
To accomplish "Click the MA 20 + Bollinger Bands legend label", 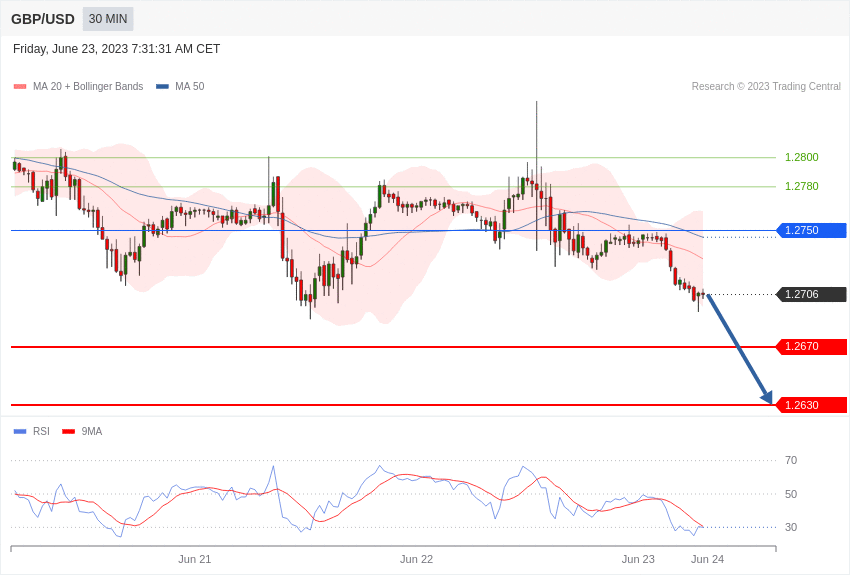I will click(88, 86).
